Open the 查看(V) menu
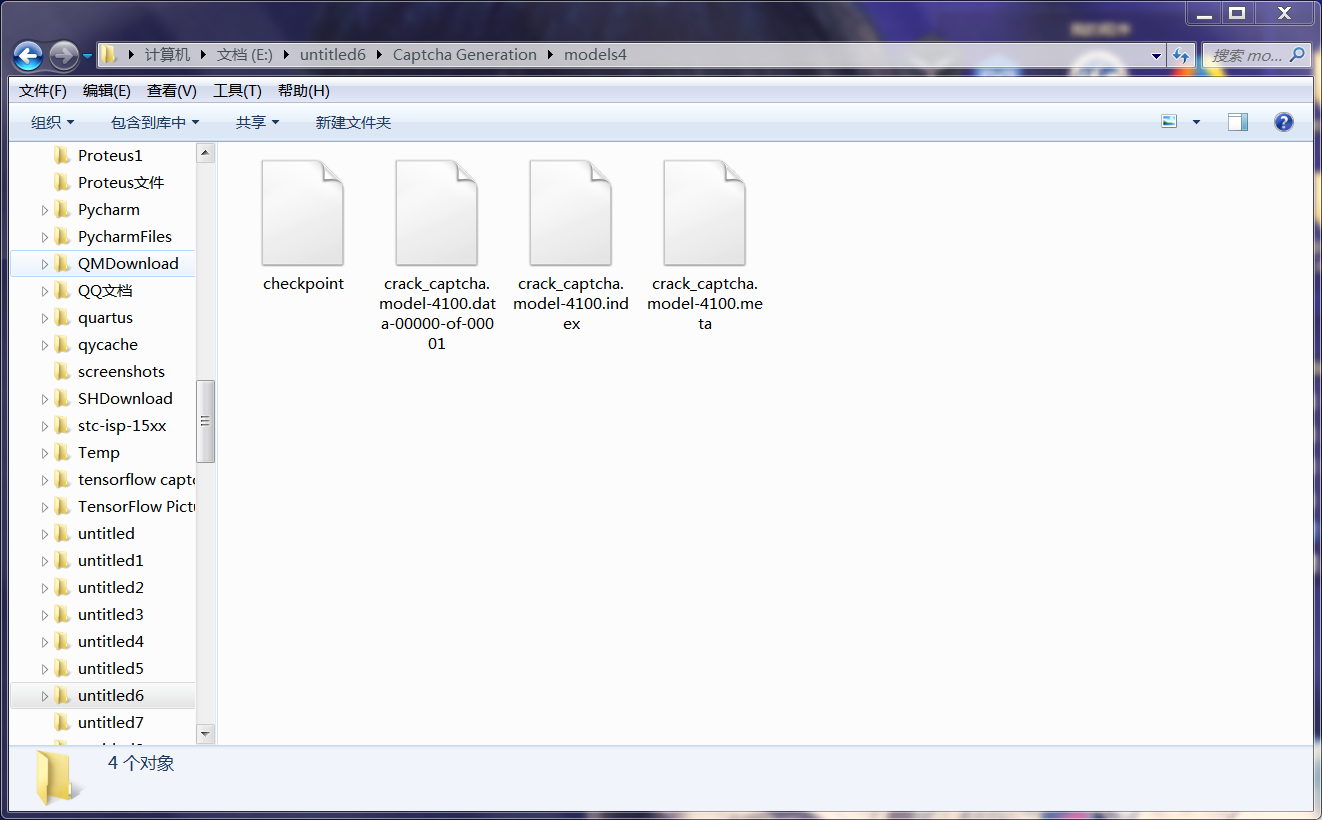 172,91
